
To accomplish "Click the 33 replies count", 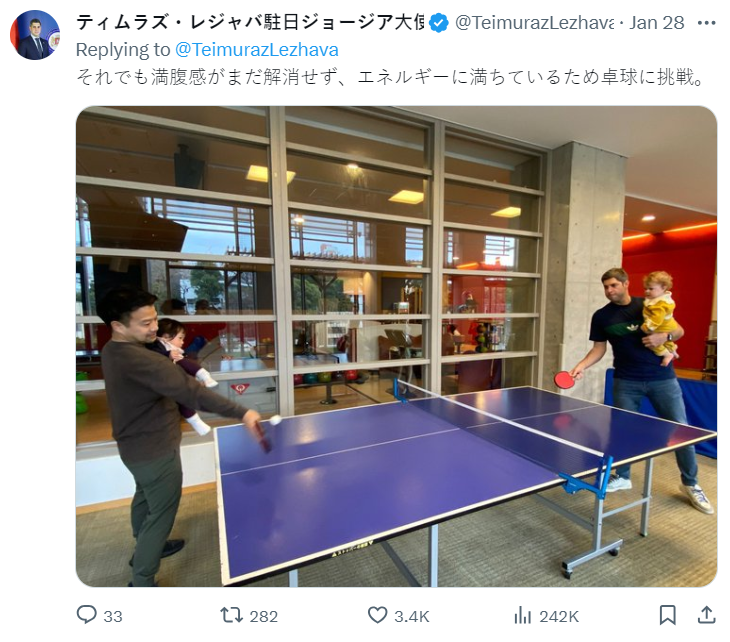I will (x=113, y=616).
